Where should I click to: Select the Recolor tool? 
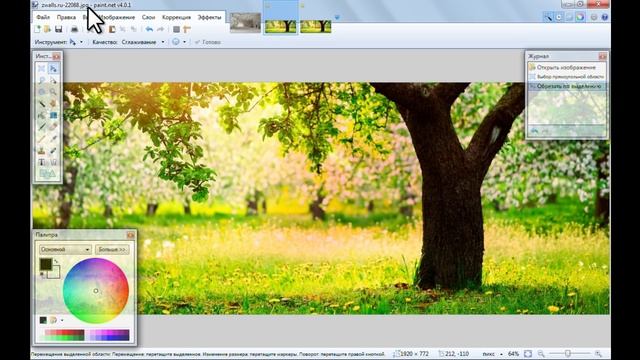click(53, 151)
